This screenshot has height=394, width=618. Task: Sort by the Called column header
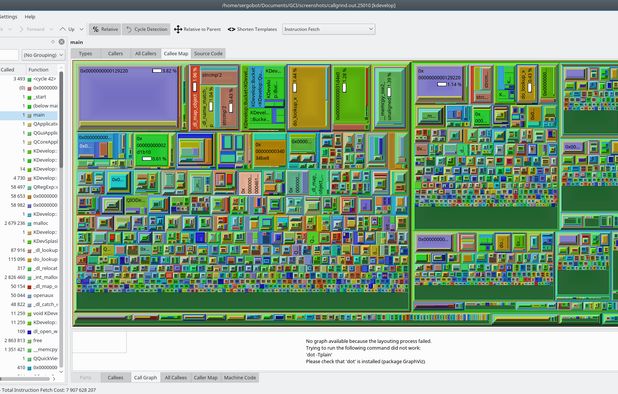pyautogui.click(x=12, y=69)
